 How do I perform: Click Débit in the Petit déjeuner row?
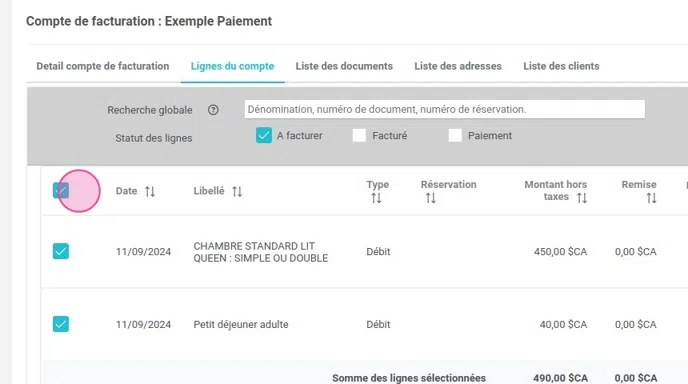coord(378,325)
